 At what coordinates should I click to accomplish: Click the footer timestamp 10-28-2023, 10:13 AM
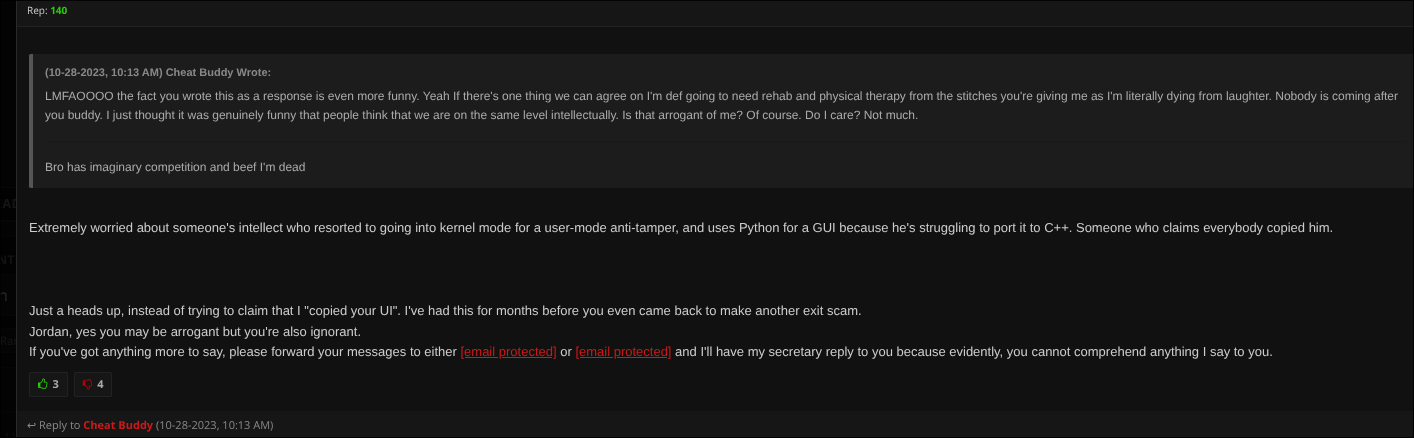pos(214,425)
